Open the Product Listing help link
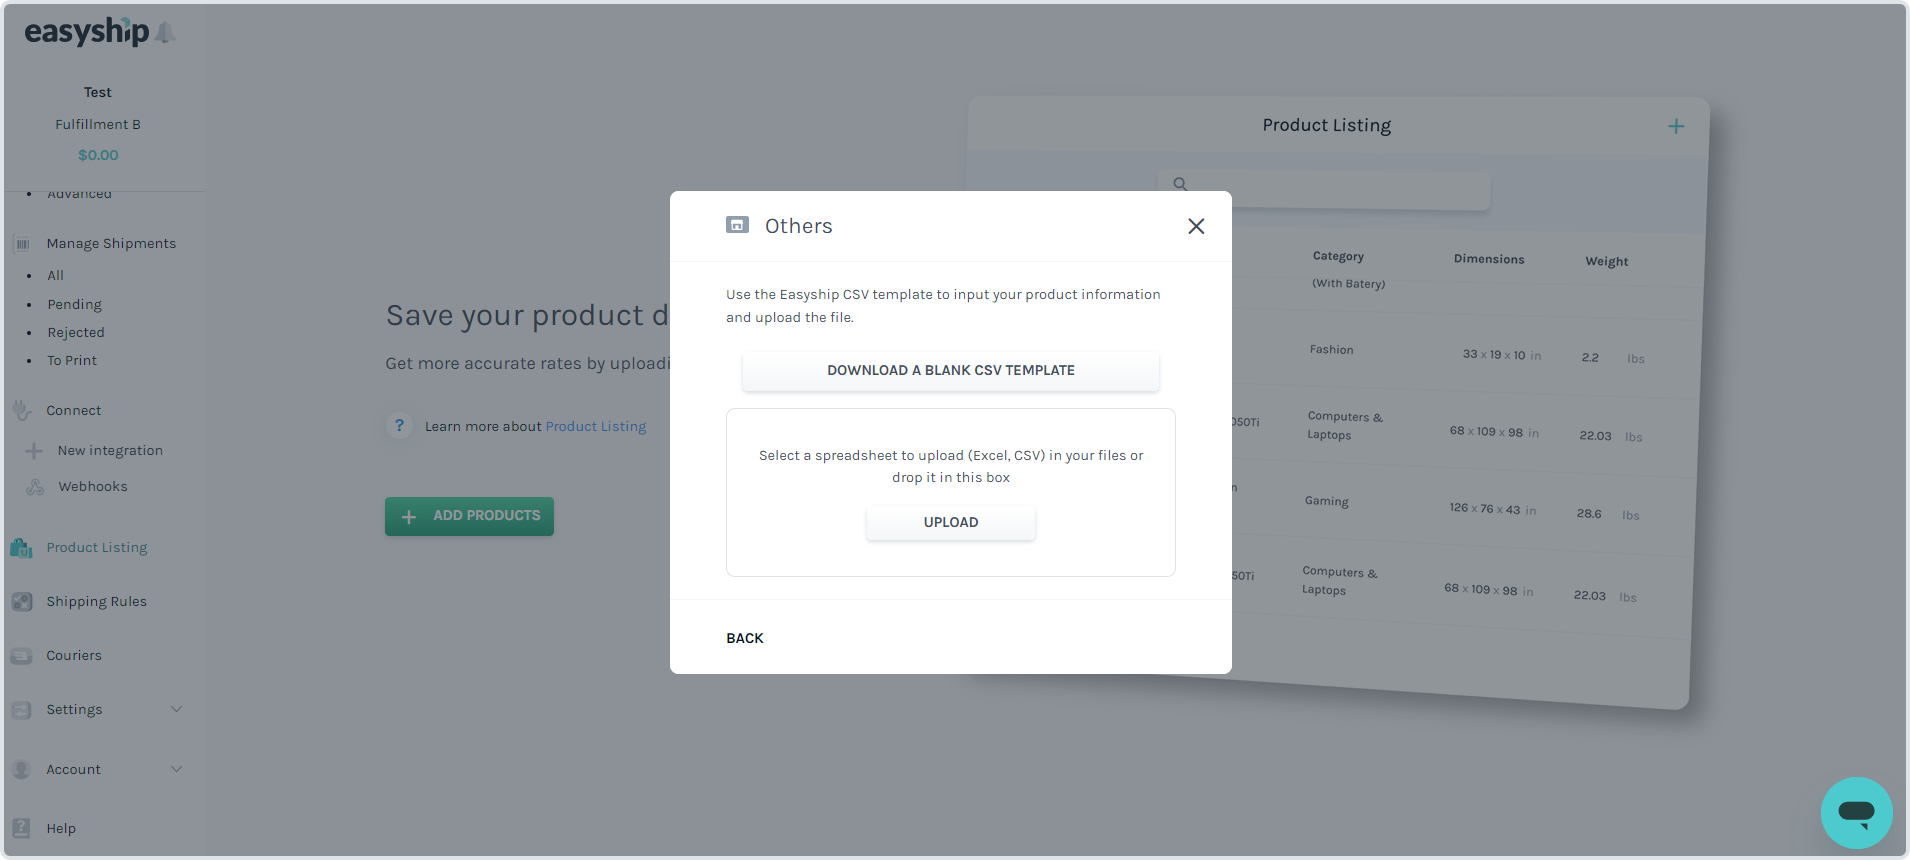The width and height of the screenshot is (1910, 860). pyautogui.click(x=596, y=426)
